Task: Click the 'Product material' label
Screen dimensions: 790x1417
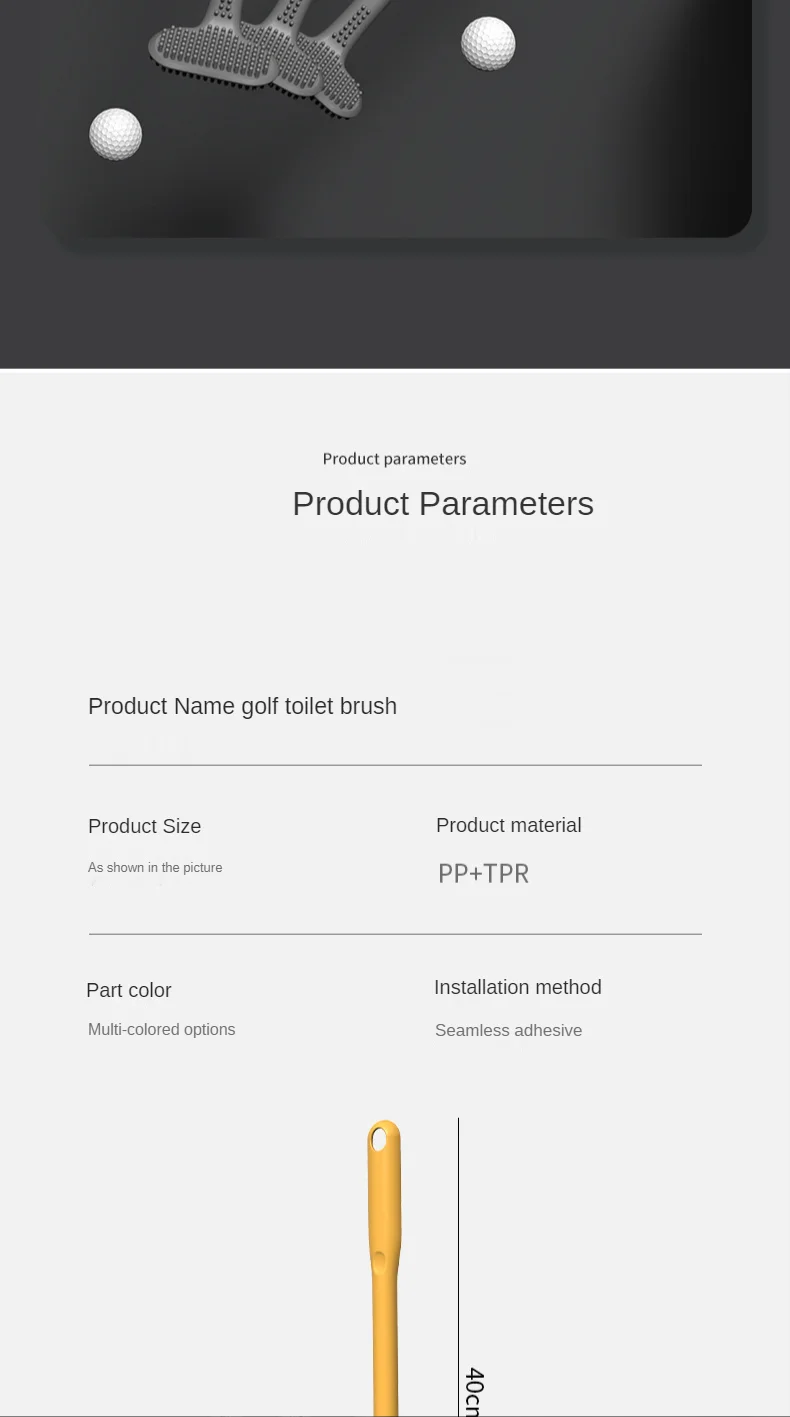Action: click(x=508, y=825)
